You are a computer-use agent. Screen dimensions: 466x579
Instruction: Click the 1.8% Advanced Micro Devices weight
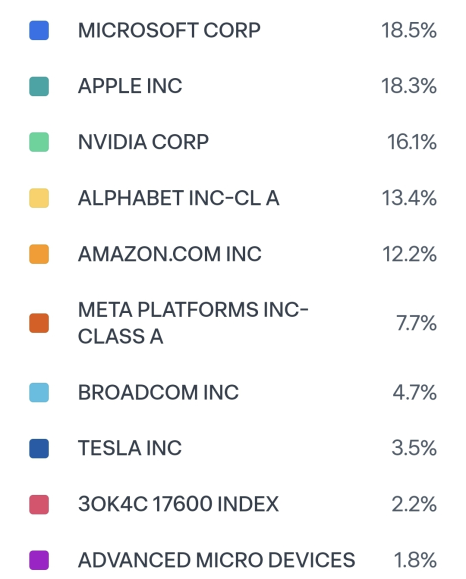click(x=415, y=560)
